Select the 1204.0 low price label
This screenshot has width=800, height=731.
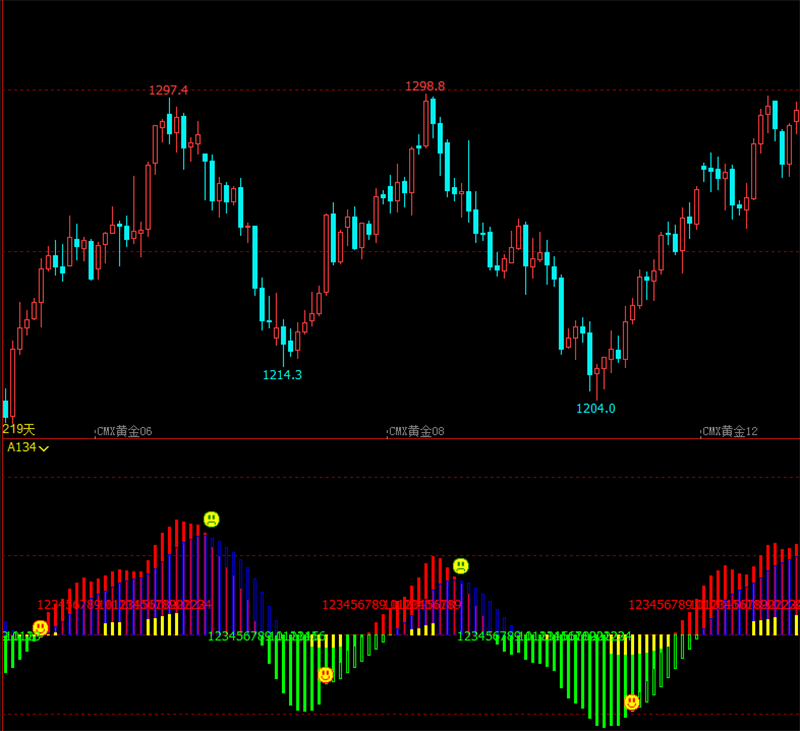click(x=595, y=409)
